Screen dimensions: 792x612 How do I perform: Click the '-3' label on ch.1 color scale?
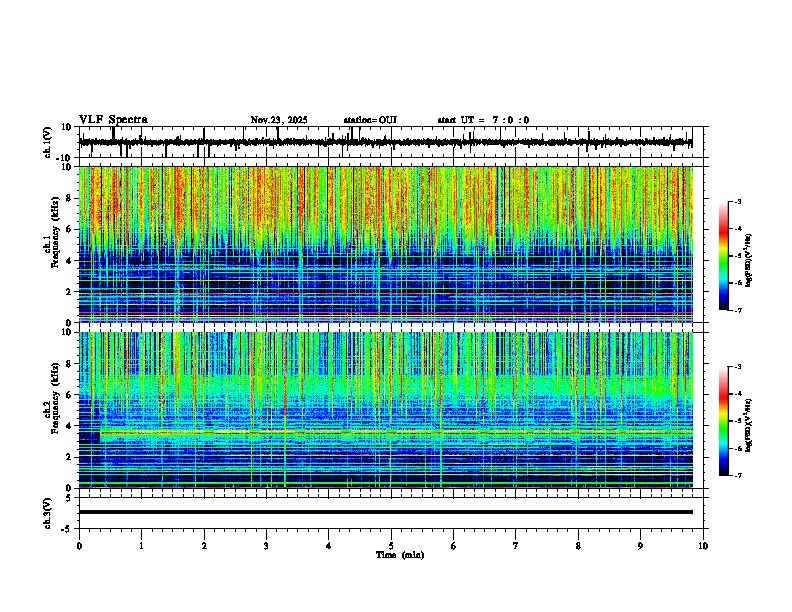(x=738, y=202)
